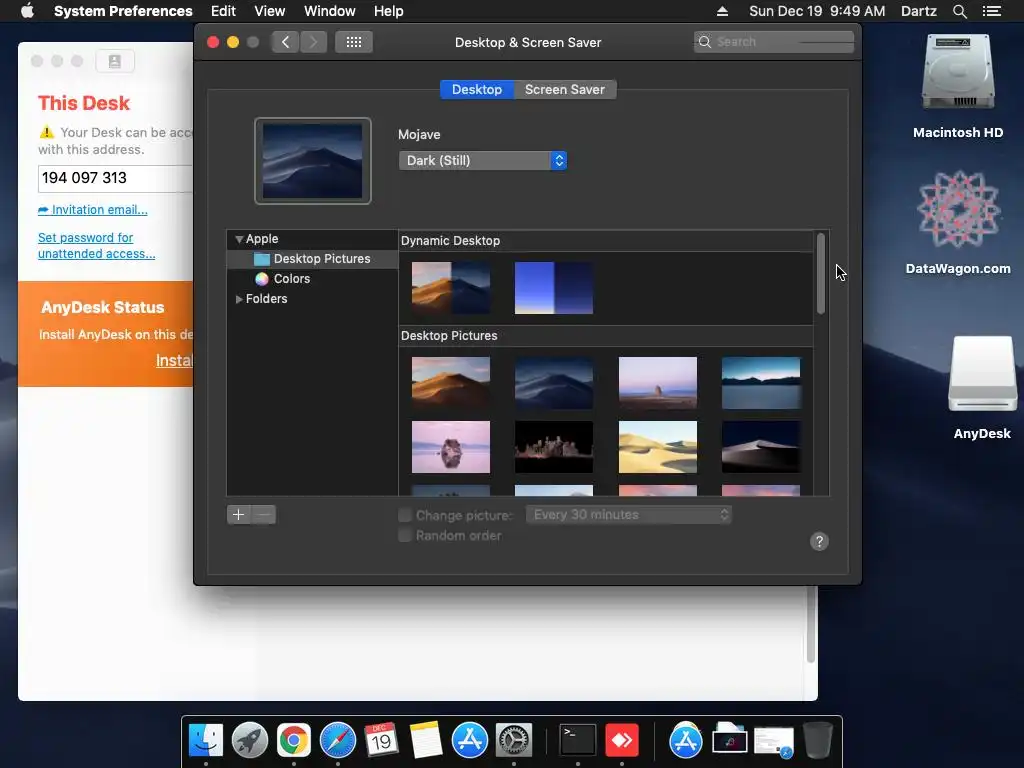The width and height of the screenshot is (1024, 768).
Task: Click AnyDesk address field 194 097 313
Action: pyautogui.click(x=115, y=178)
